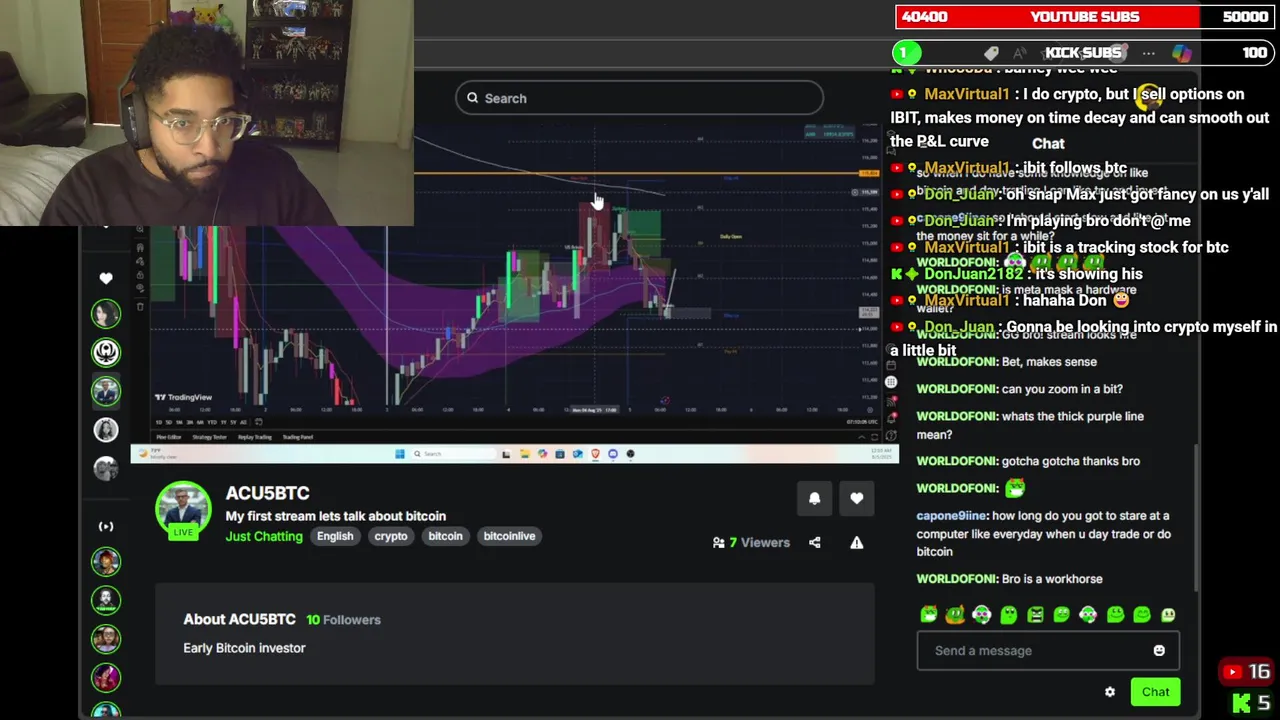Image resolution: width=1280 pixels, height=720 pixels.
Task: Insert the angry square face emote
Action: (x=1035, y=614)
